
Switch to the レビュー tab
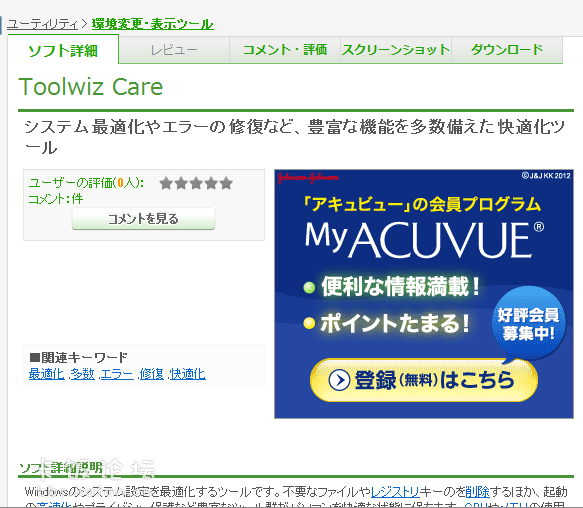[174, 50]
